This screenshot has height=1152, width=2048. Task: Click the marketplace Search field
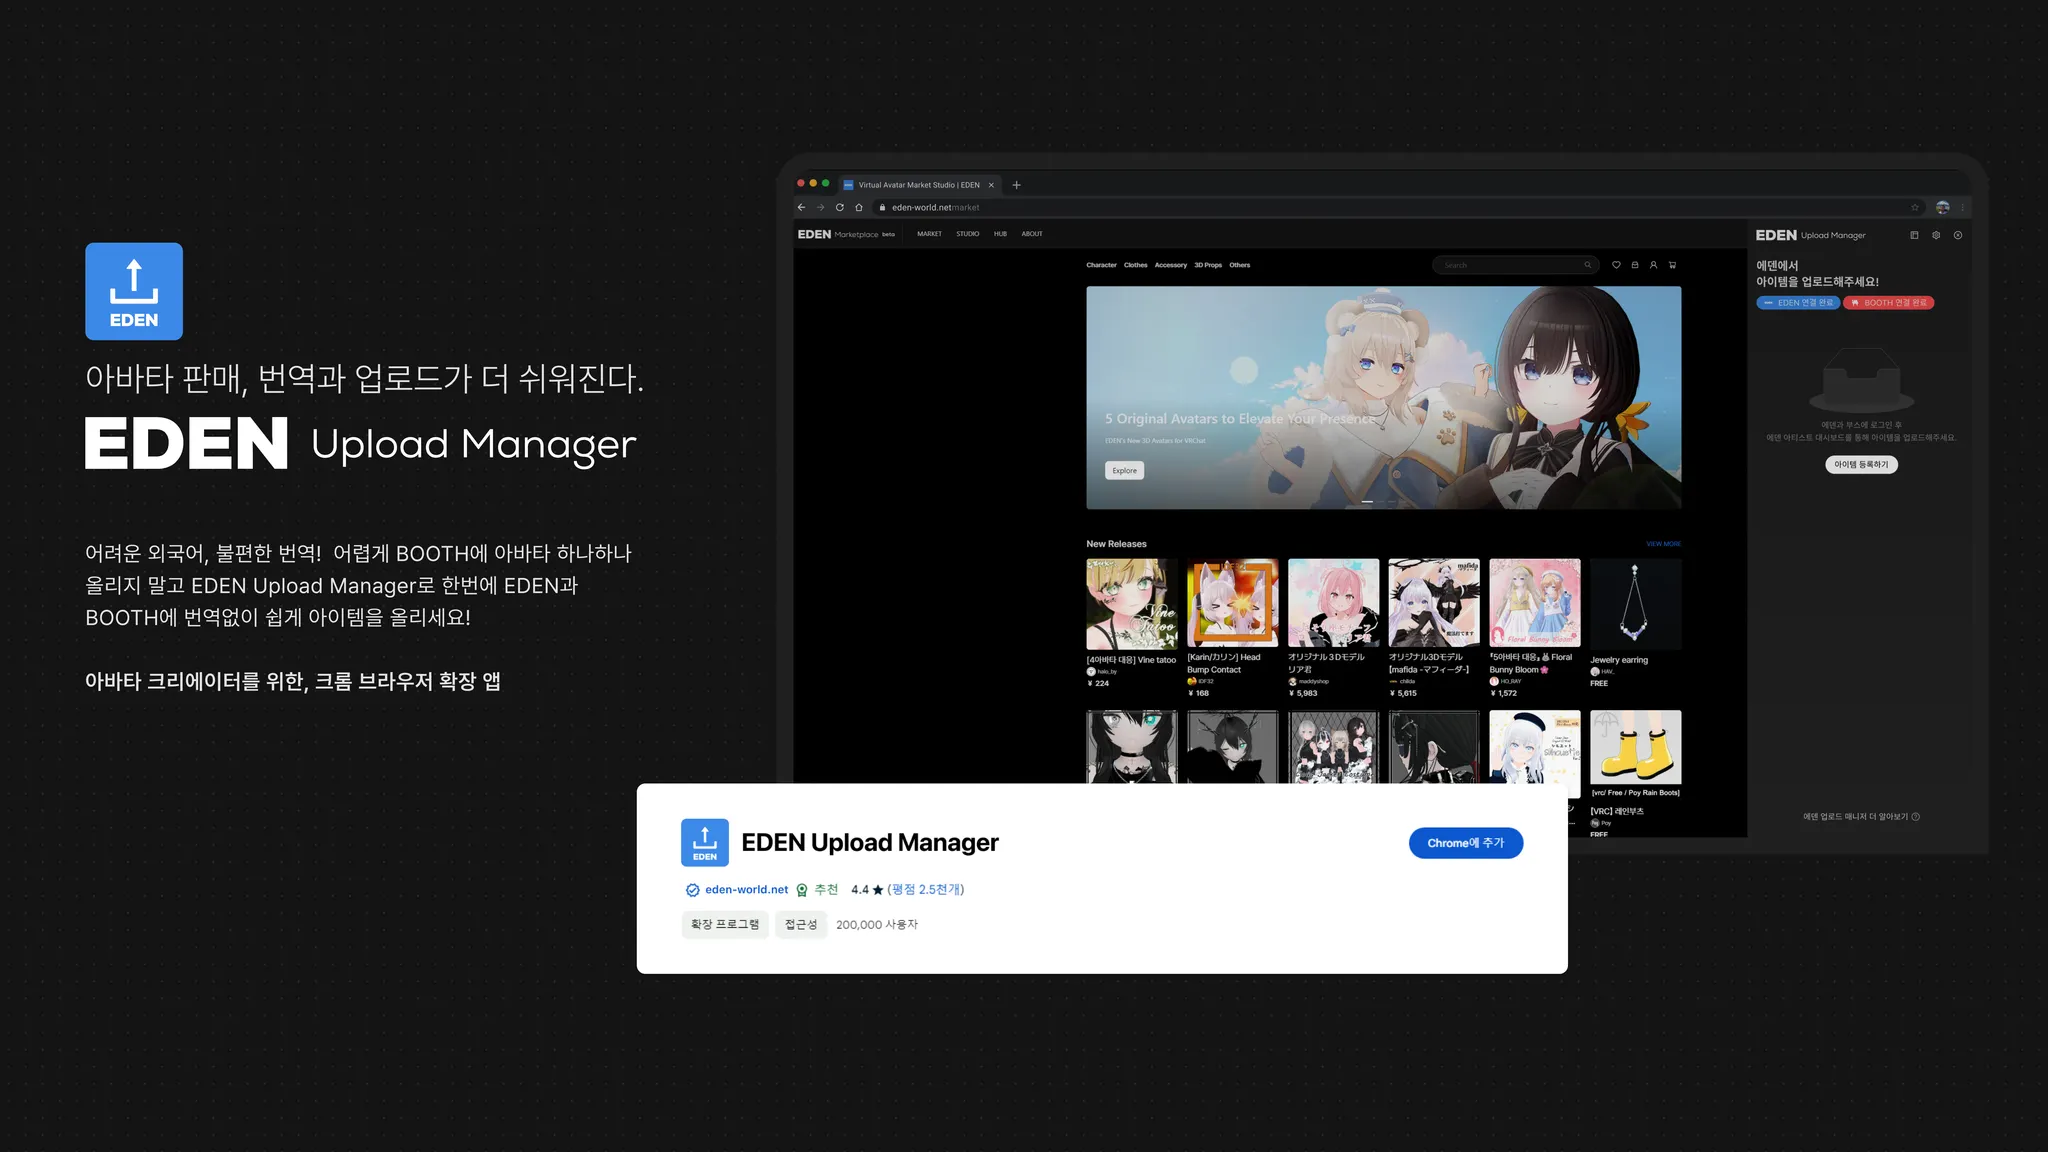(1510, 265)
